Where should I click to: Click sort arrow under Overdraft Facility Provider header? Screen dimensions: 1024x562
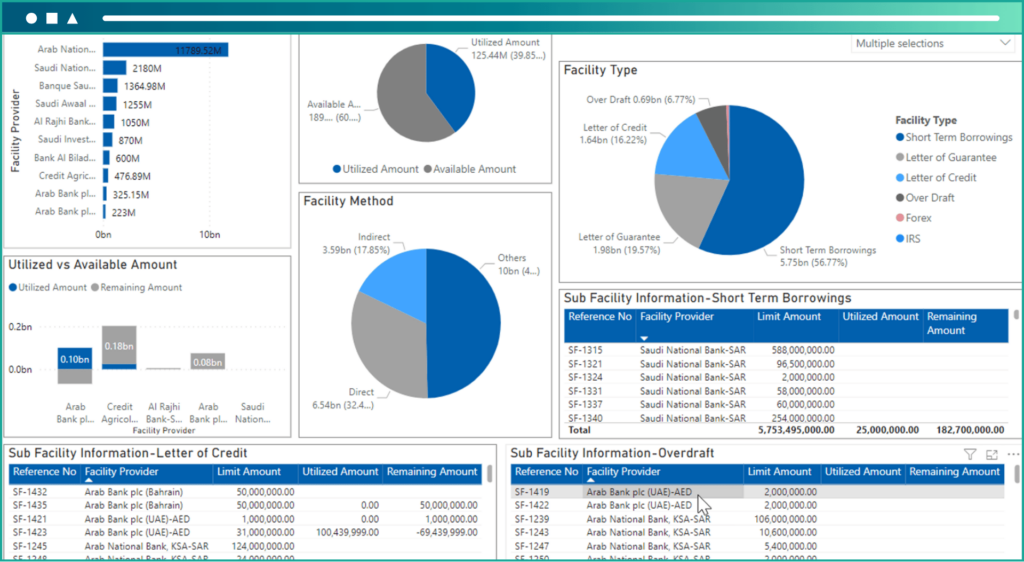pos(592,482)
